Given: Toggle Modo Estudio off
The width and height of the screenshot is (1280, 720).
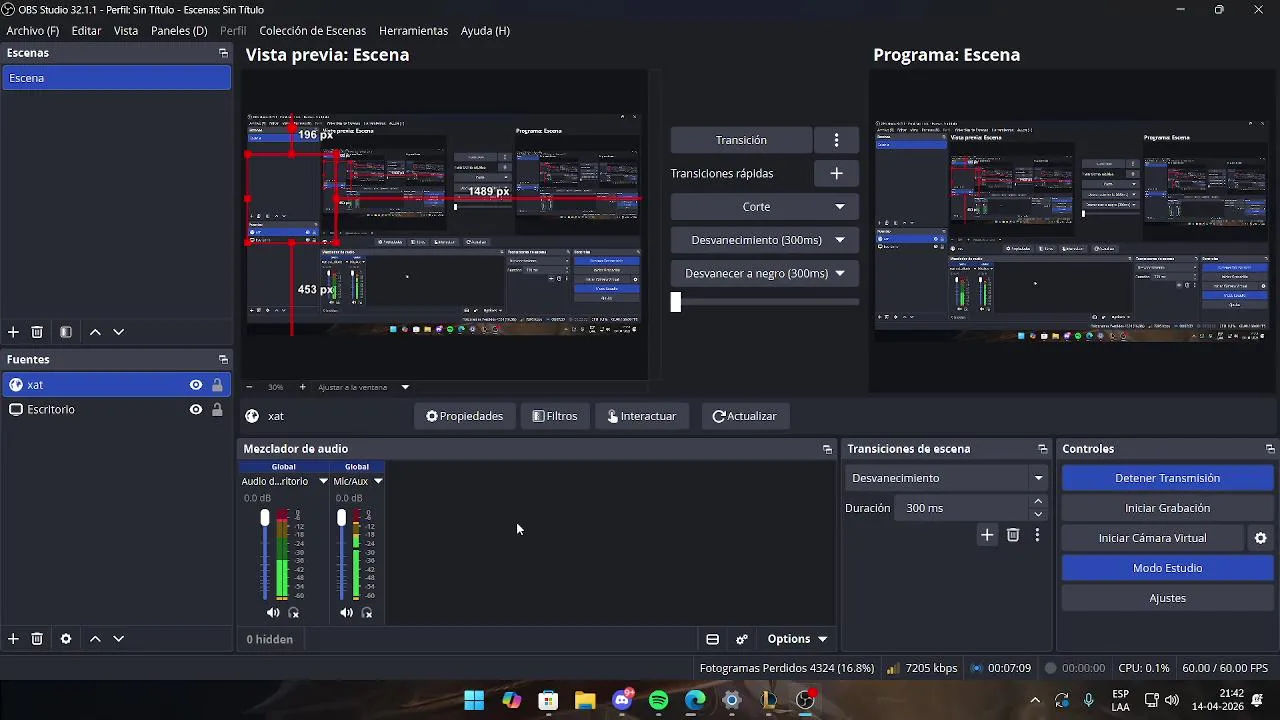Looking at the screenshot, I should click(1167, 568).
